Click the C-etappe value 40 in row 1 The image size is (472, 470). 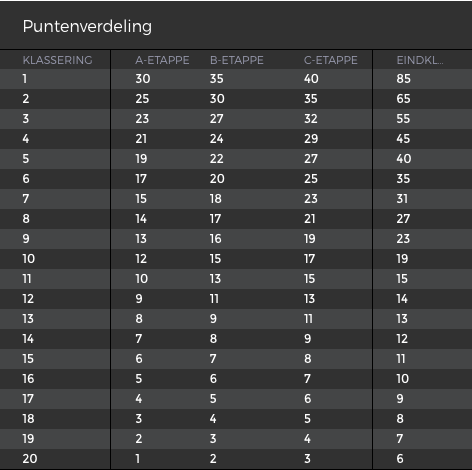311,79
